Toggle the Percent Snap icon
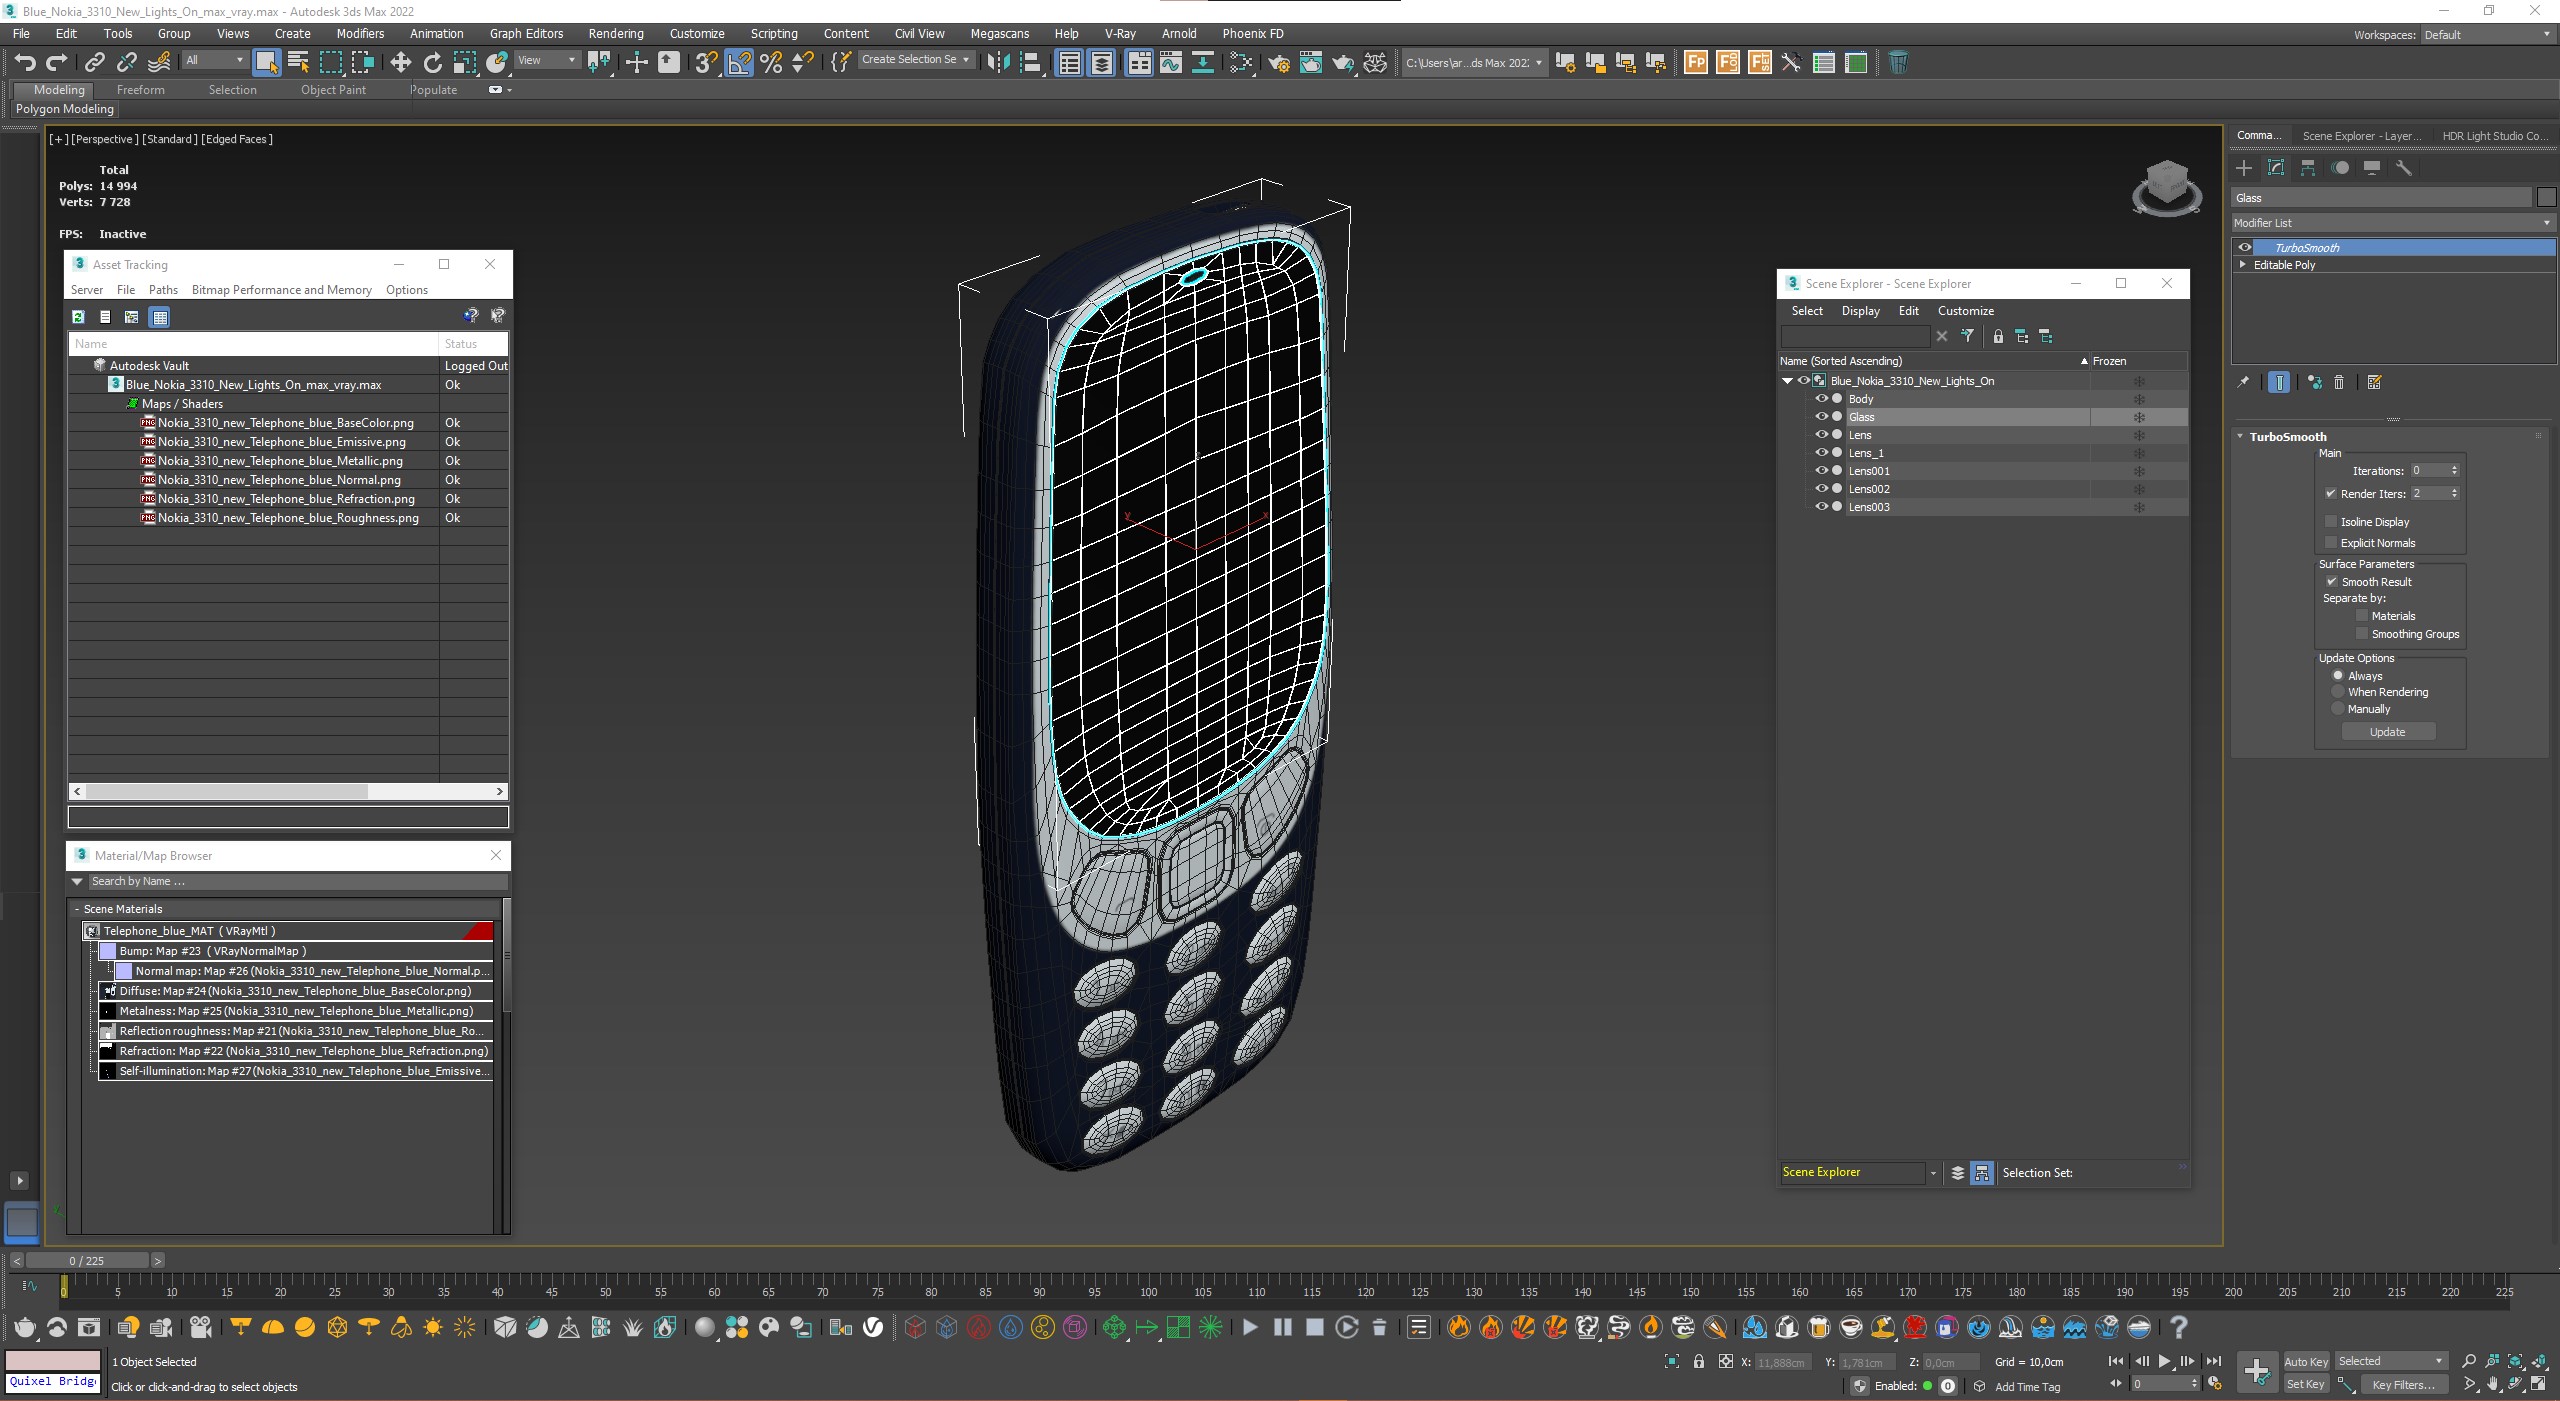 pos(771,63)
